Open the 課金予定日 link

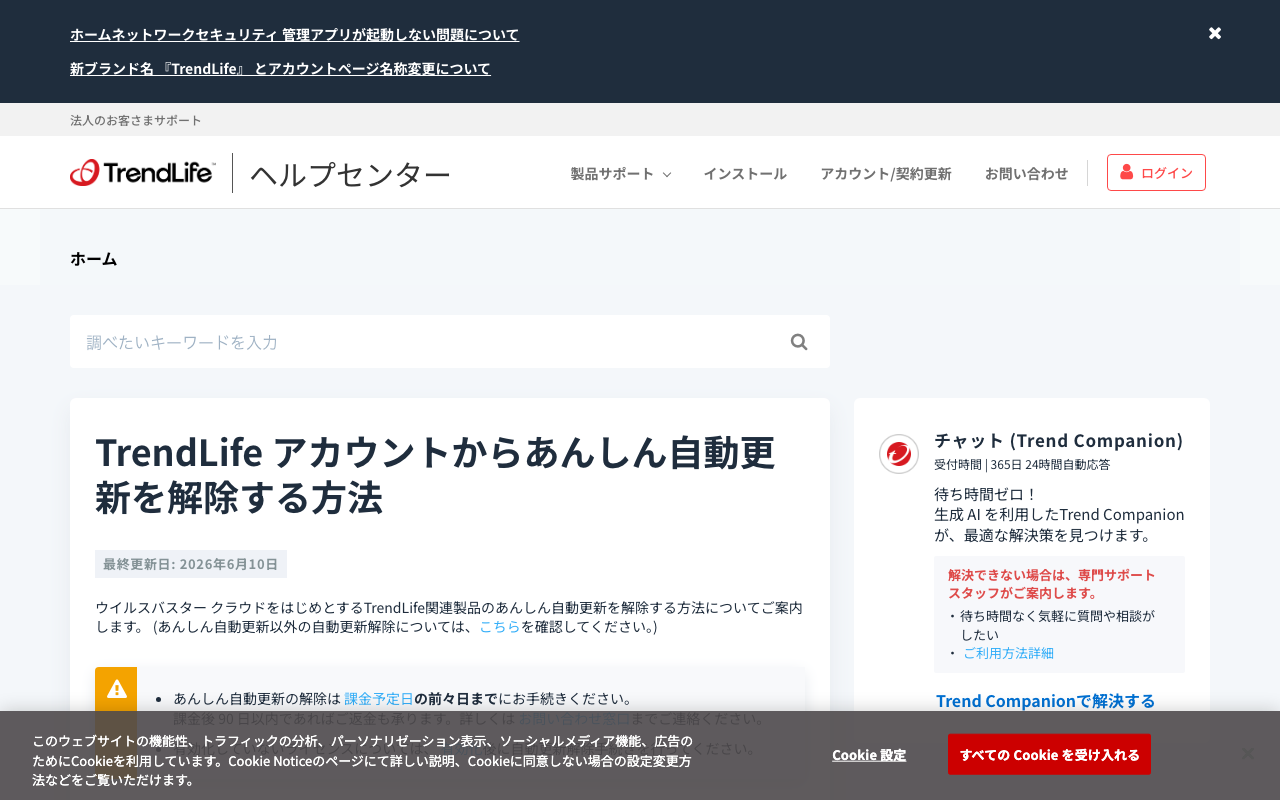pos(379,698)
